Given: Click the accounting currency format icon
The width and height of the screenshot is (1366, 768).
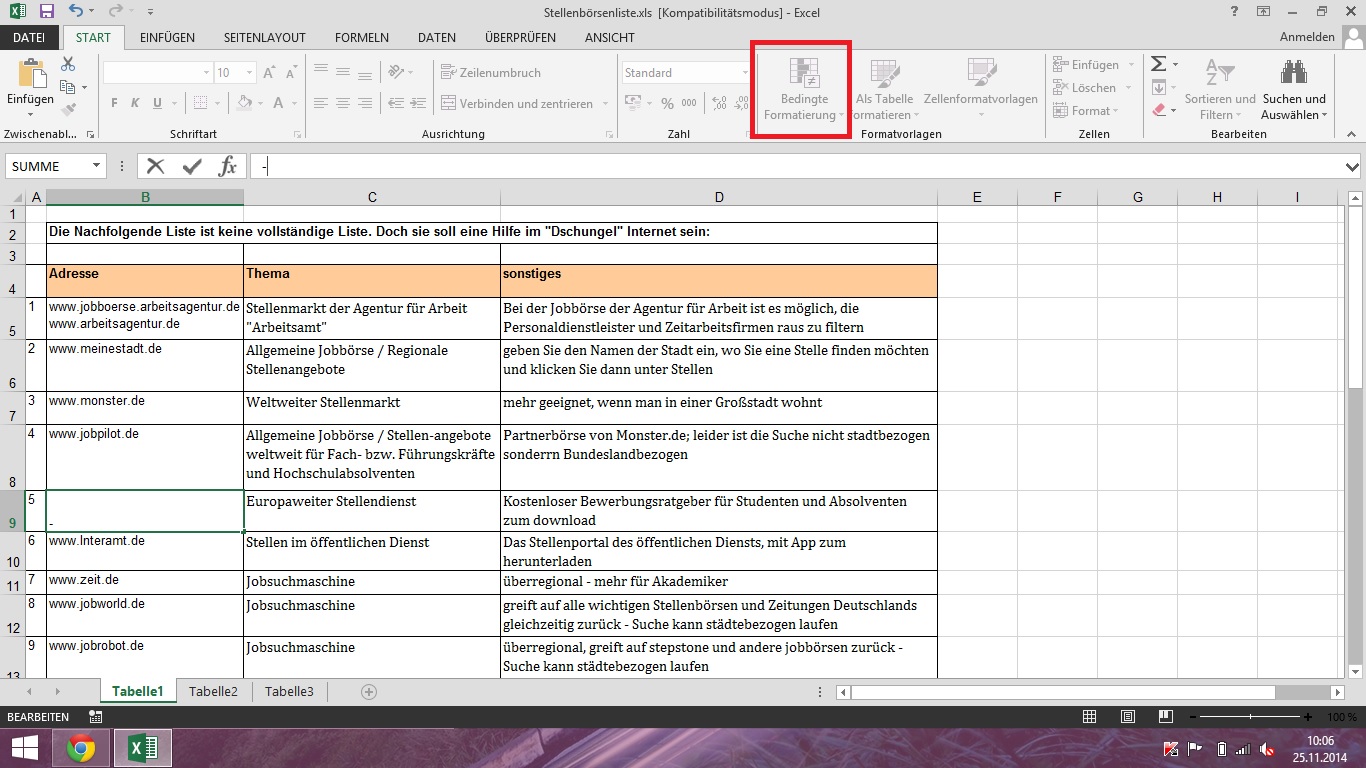Looking at the screenshot, I should [x=631, y=103].
